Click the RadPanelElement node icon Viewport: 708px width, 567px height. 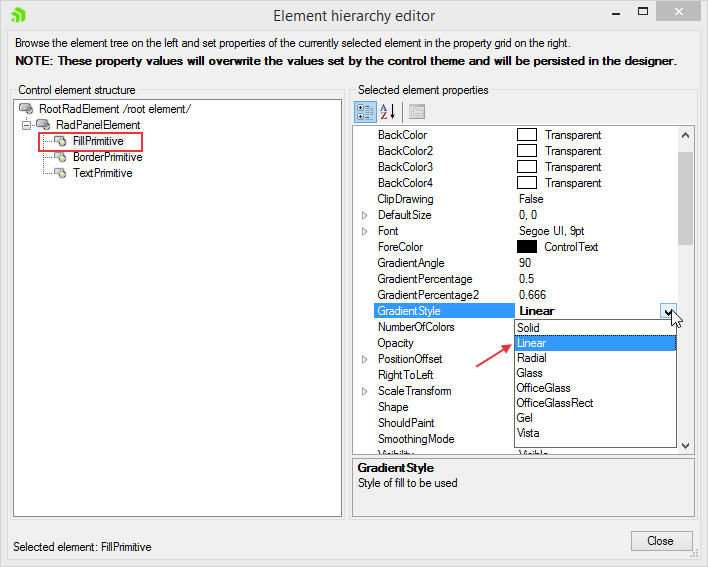(43, 125)
